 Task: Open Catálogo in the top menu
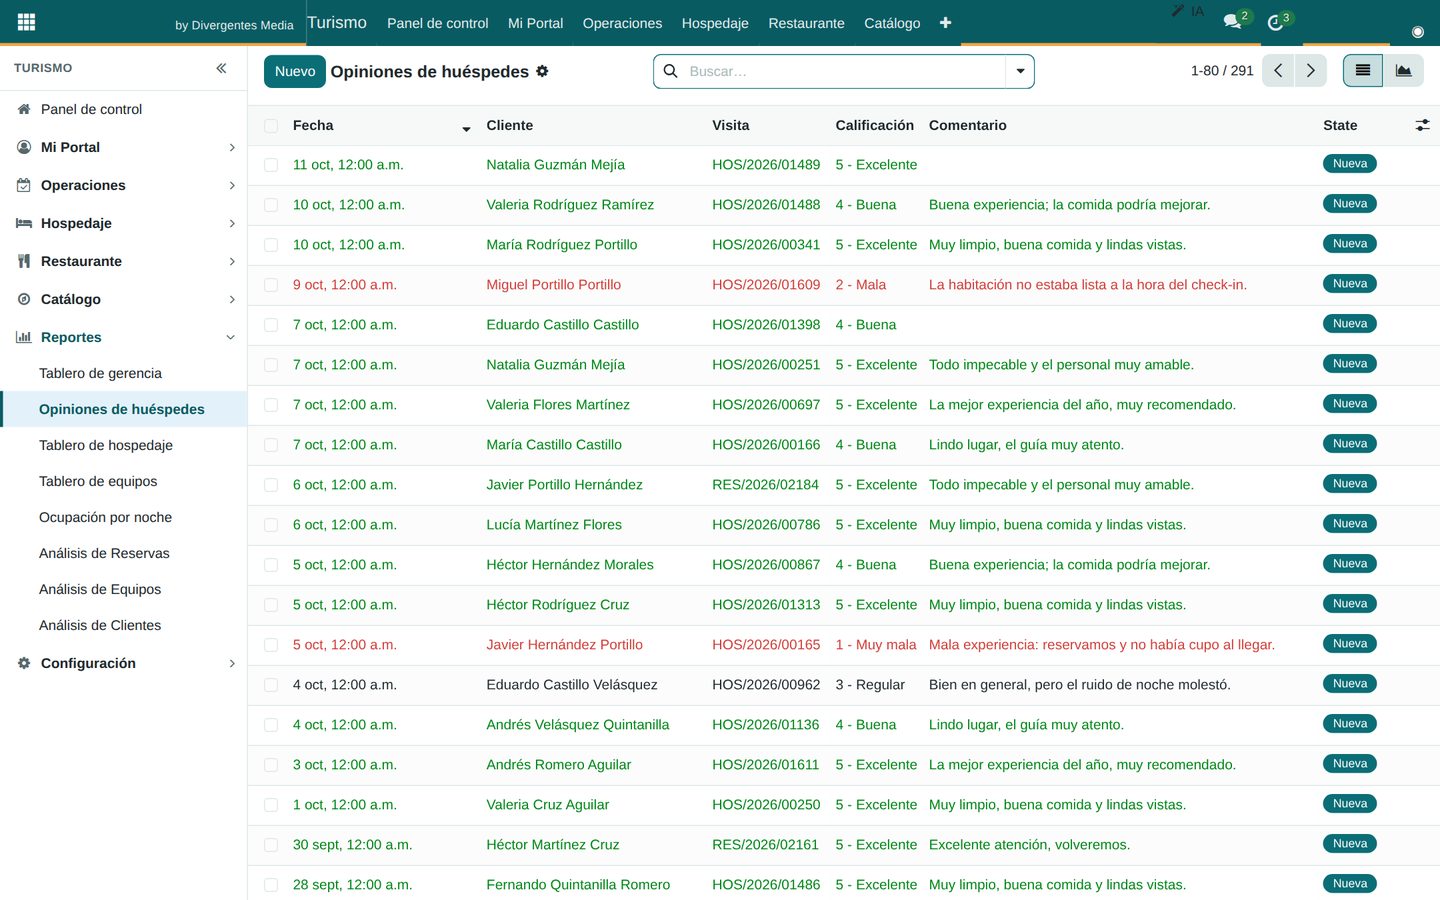pyautogui.click(x=892, y=23)
